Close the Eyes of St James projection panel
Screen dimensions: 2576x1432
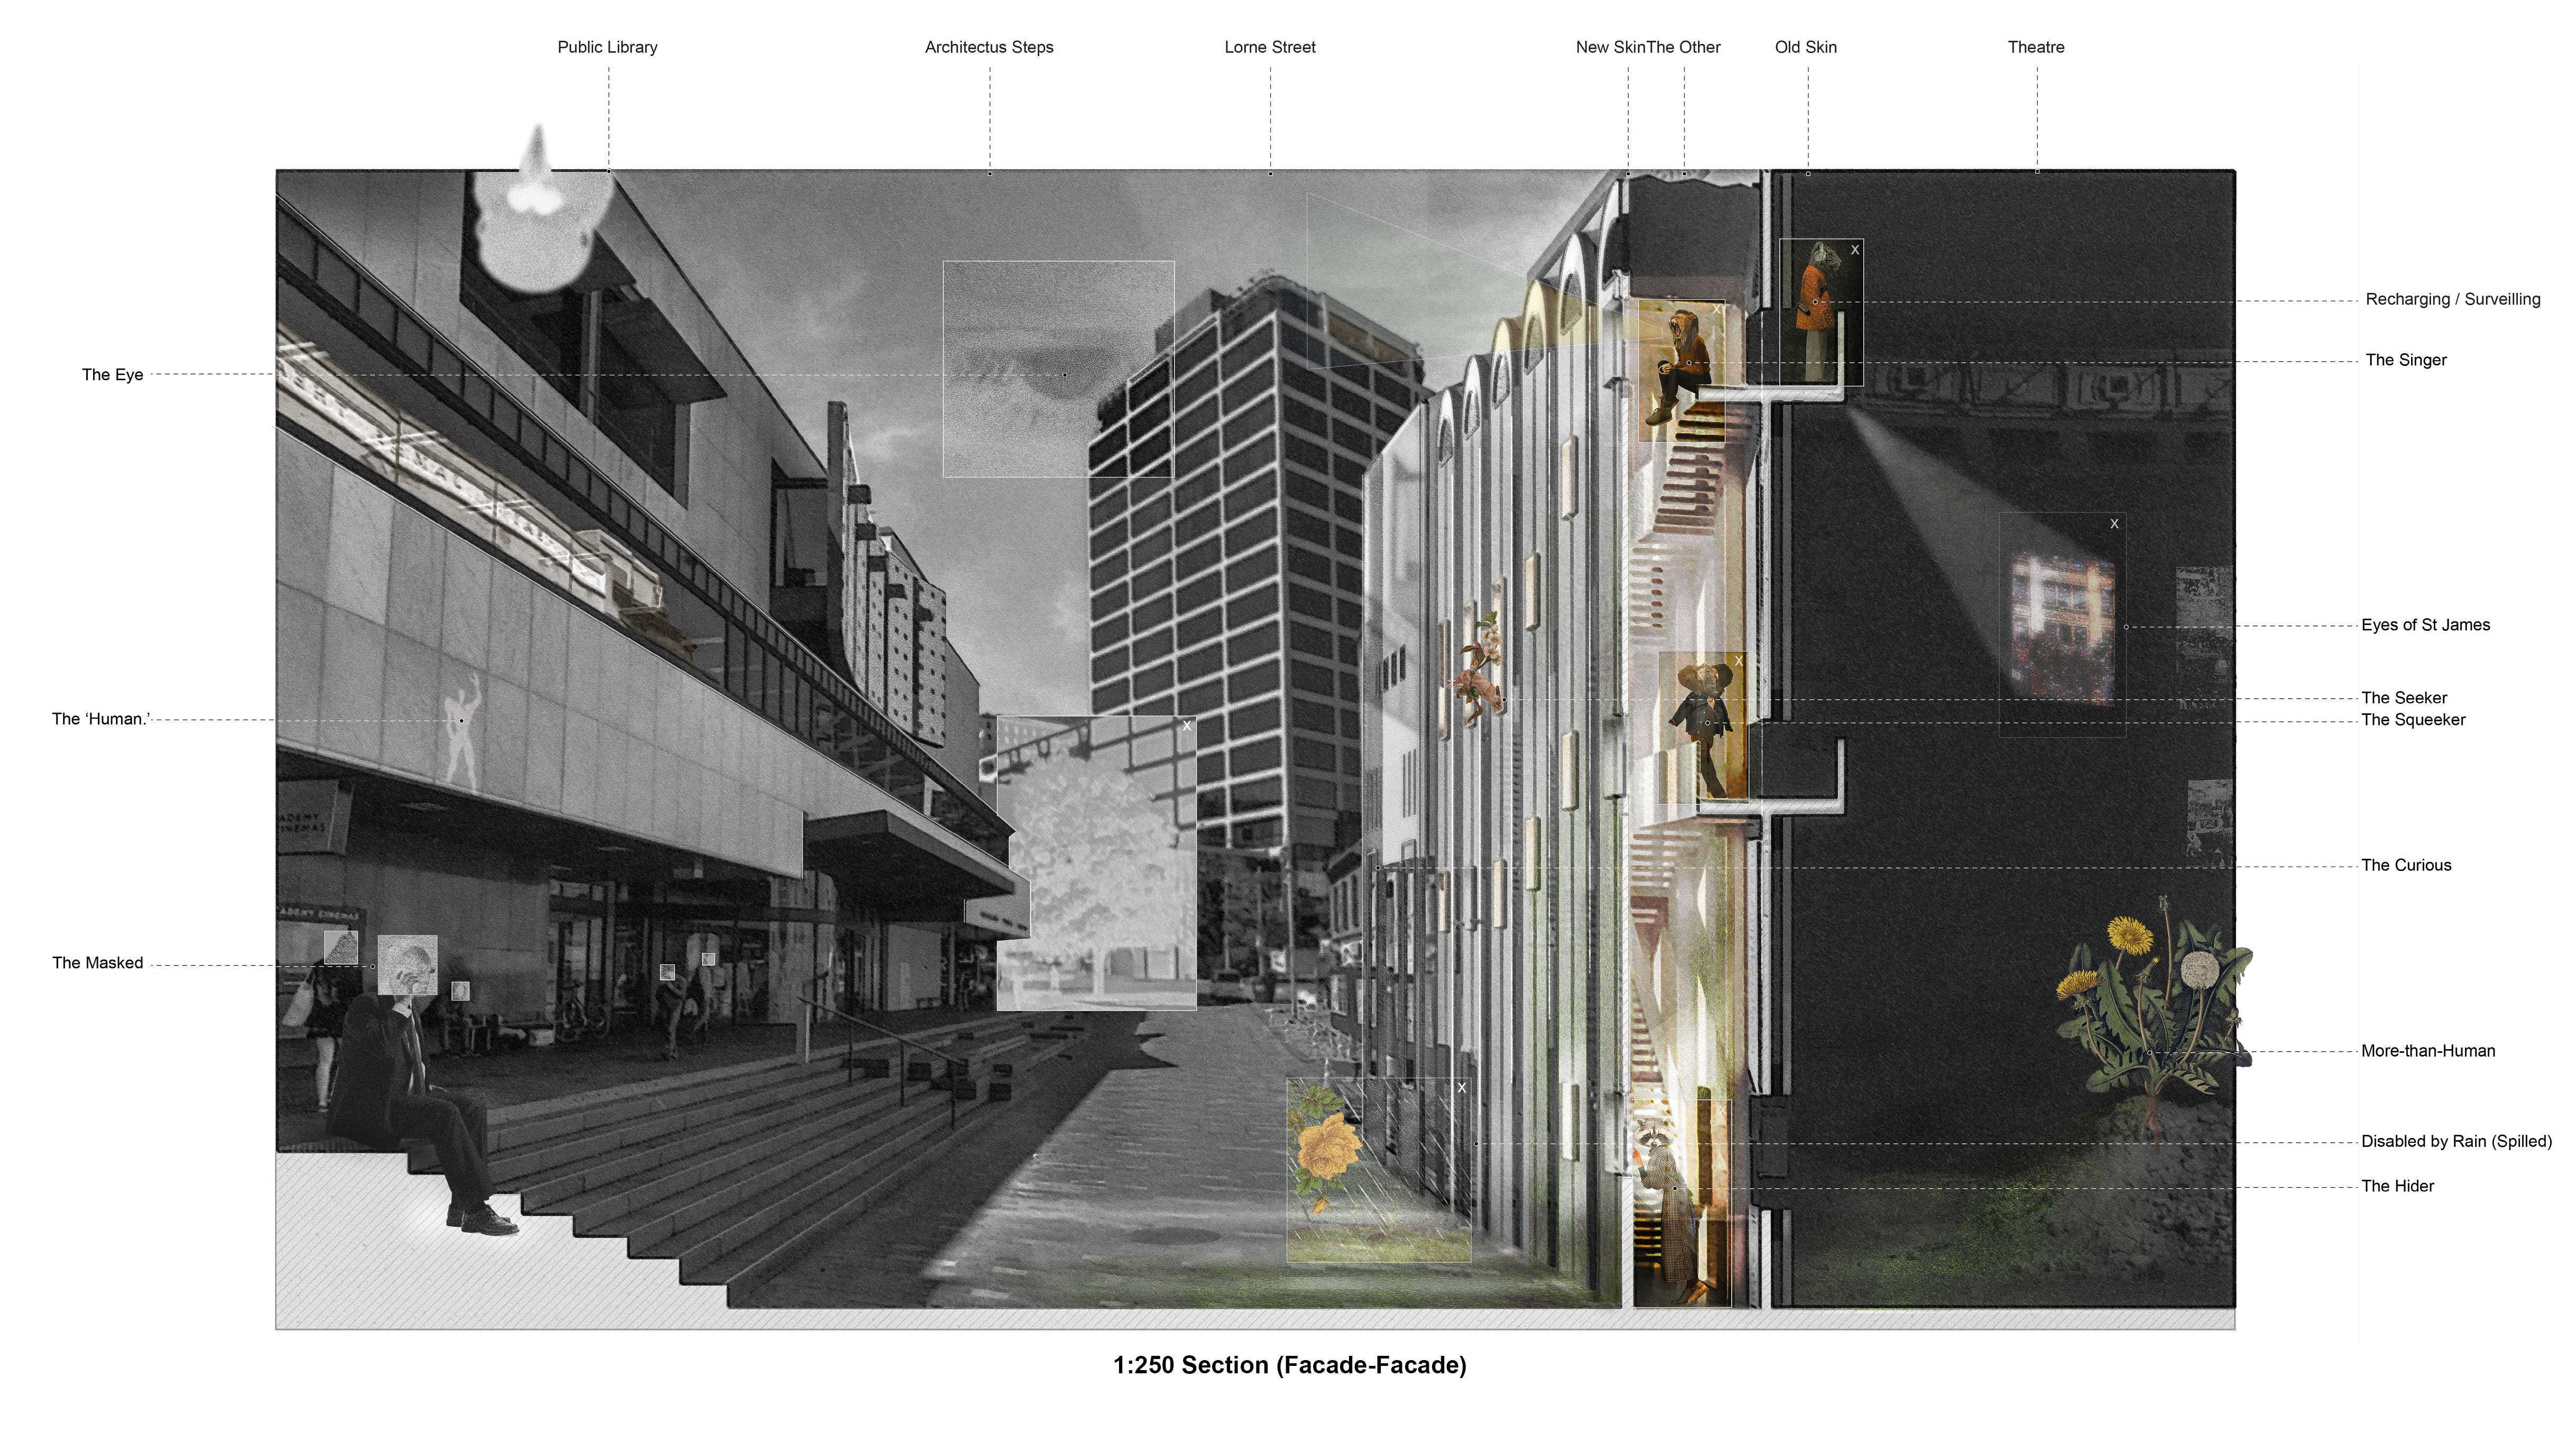click(x=2114, y=524)
